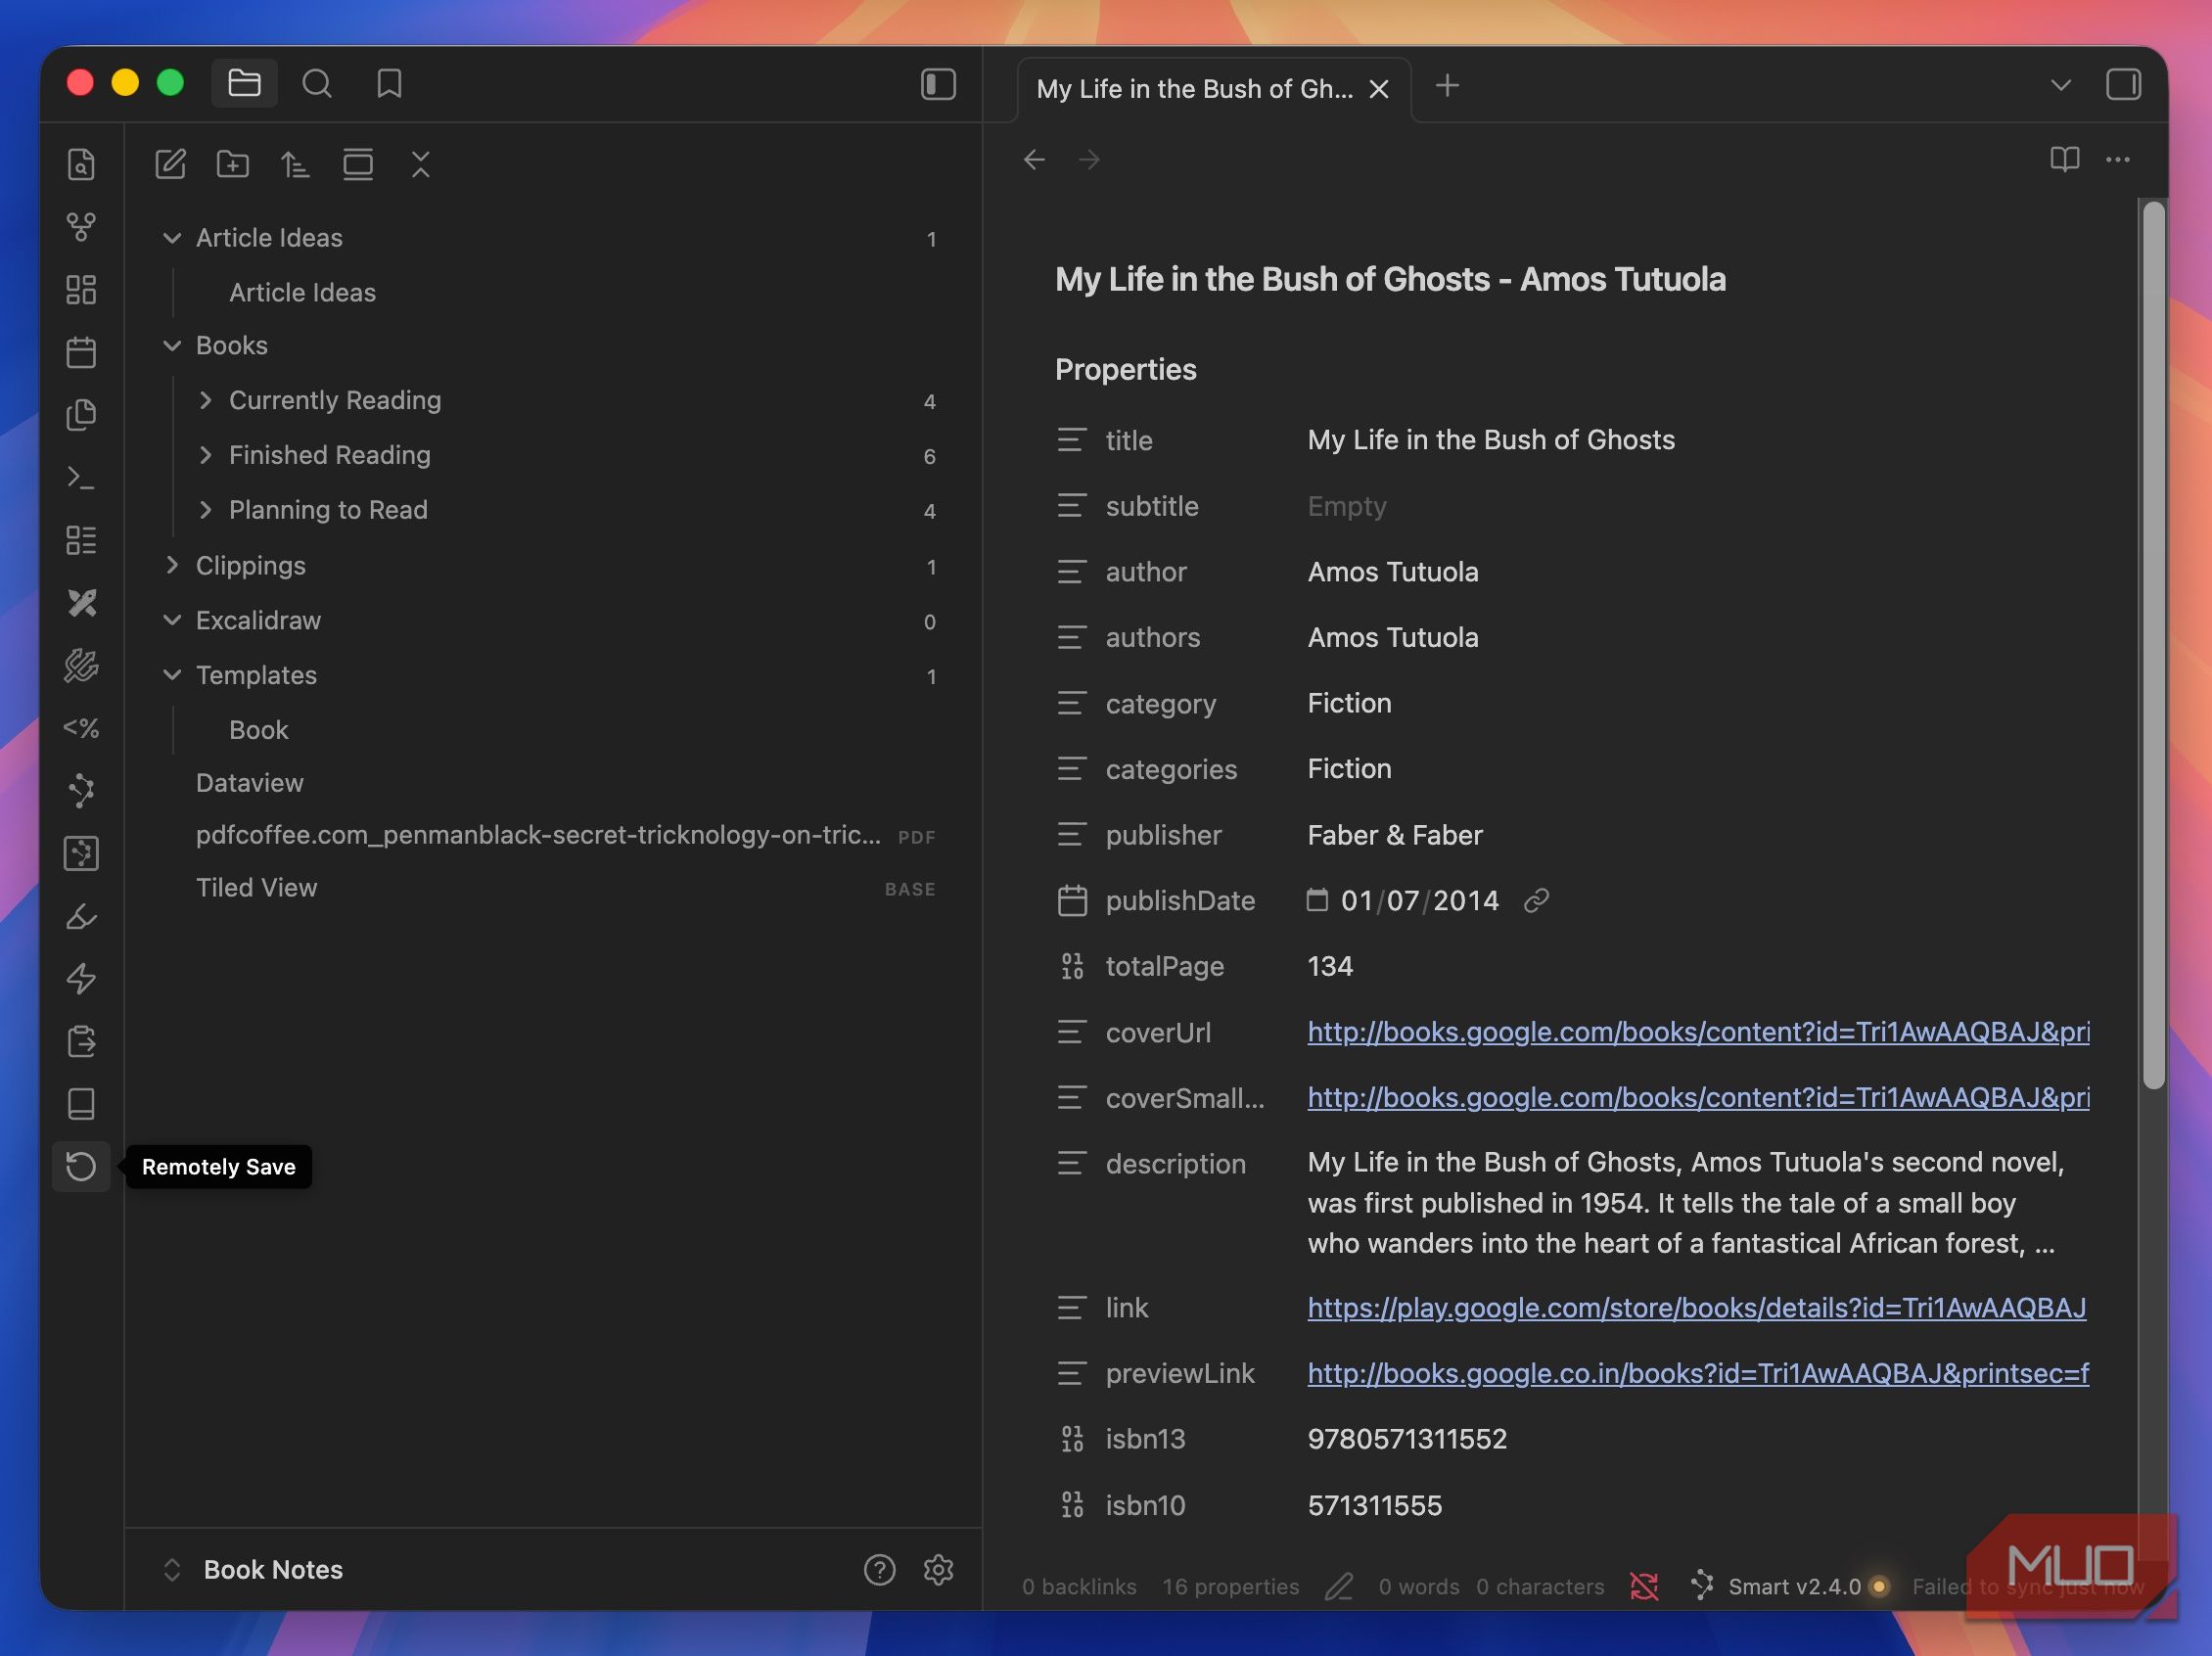Open help icon next to vault name
The image size is (2212, 1656).
coord(879,1569)
